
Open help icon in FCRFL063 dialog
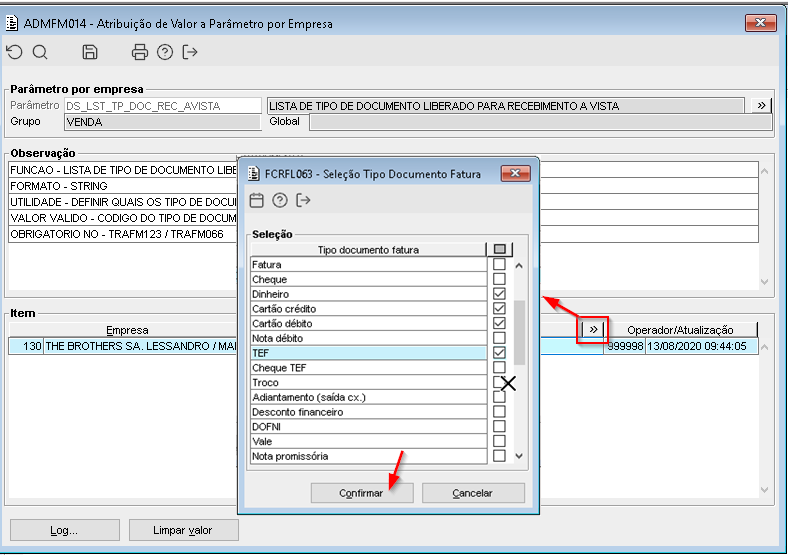pyautogui.click(x=280, y=201)
